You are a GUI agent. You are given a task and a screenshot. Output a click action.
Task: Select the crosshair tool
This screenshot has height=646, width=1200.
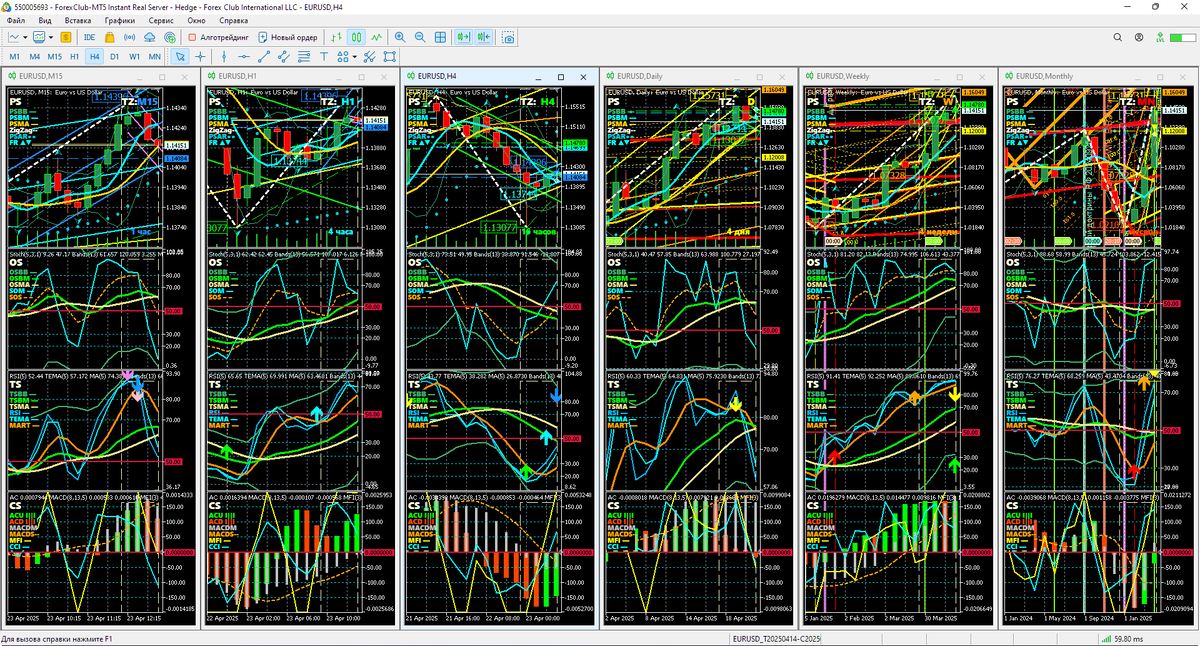coord(200,57)
